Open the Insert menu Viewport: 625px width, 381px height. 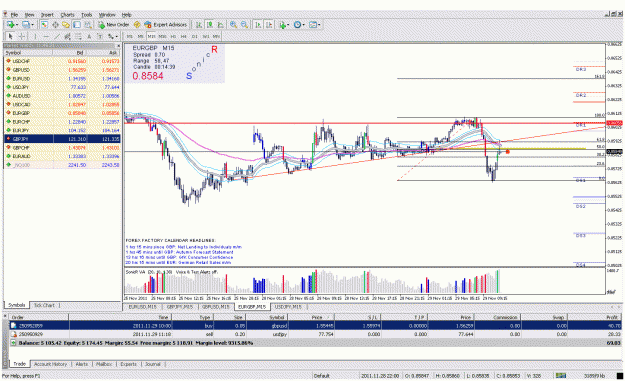[47, 15]
